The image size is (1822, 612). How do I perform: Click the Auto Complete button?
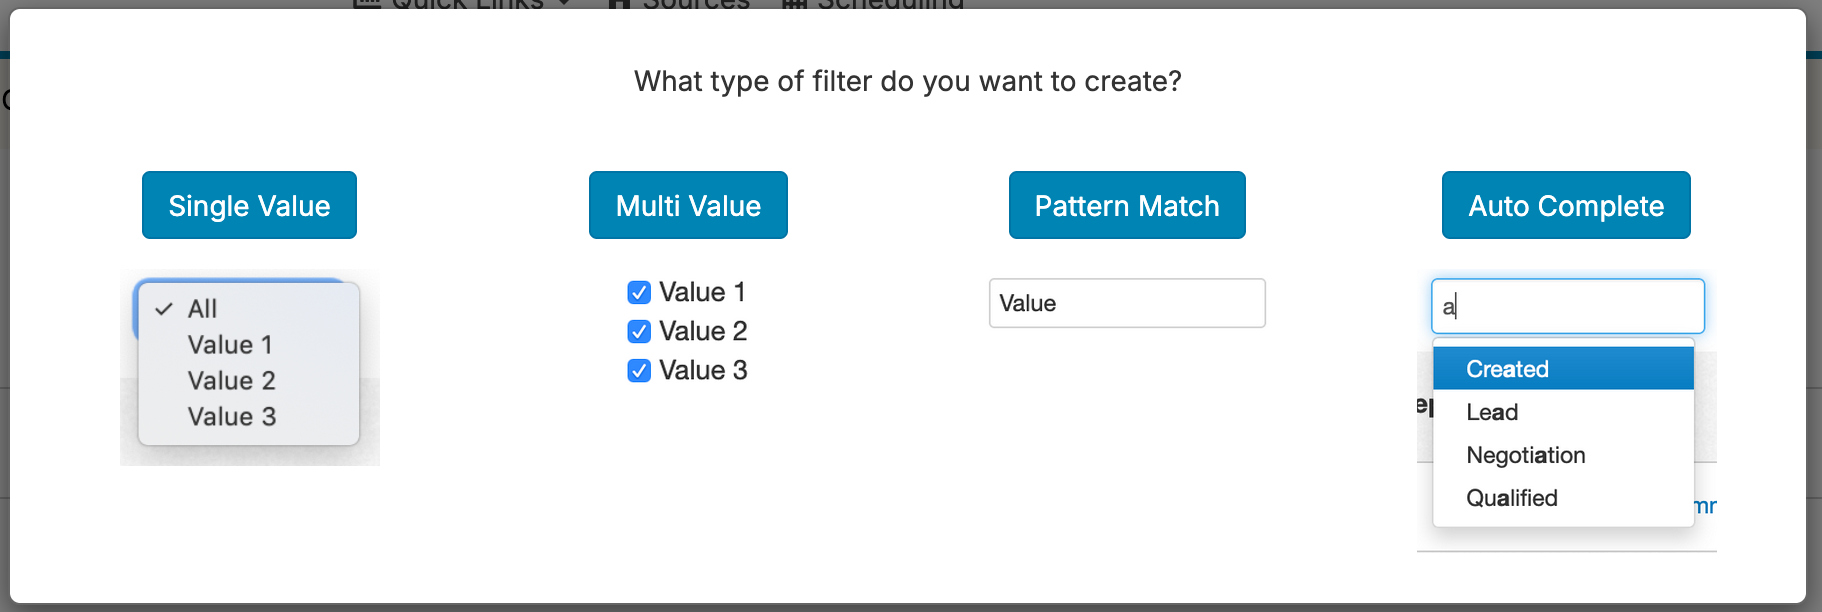(1565, 205)
